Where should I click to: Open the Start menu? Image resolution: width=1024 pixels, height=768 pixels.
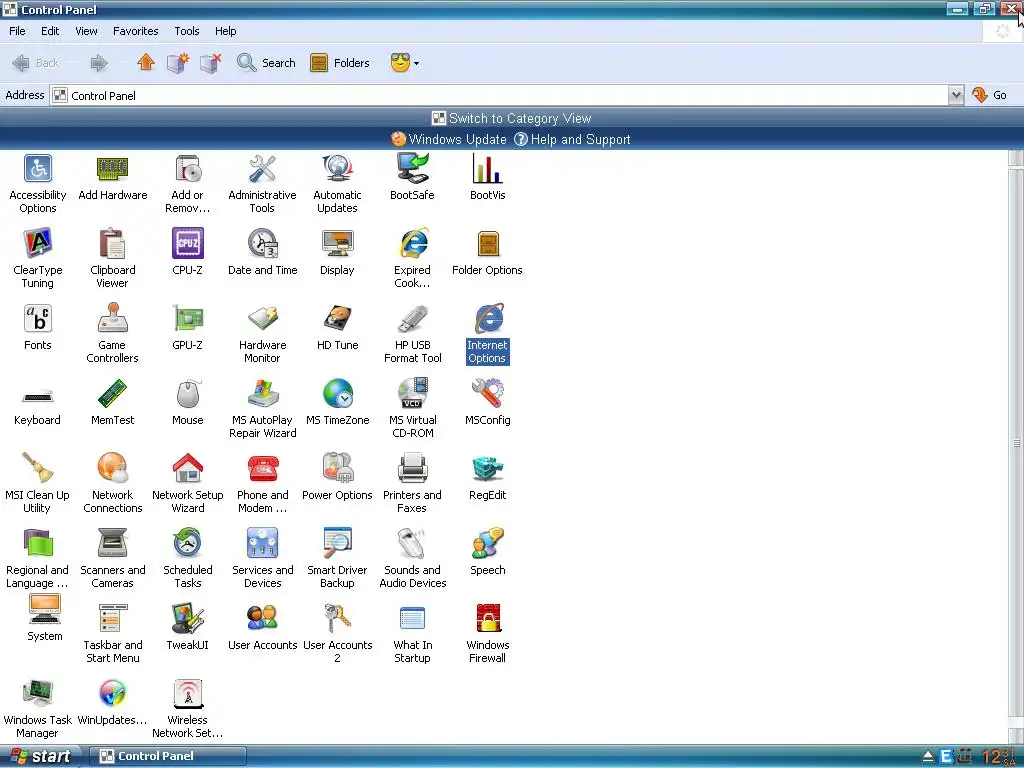click(40, 756)
